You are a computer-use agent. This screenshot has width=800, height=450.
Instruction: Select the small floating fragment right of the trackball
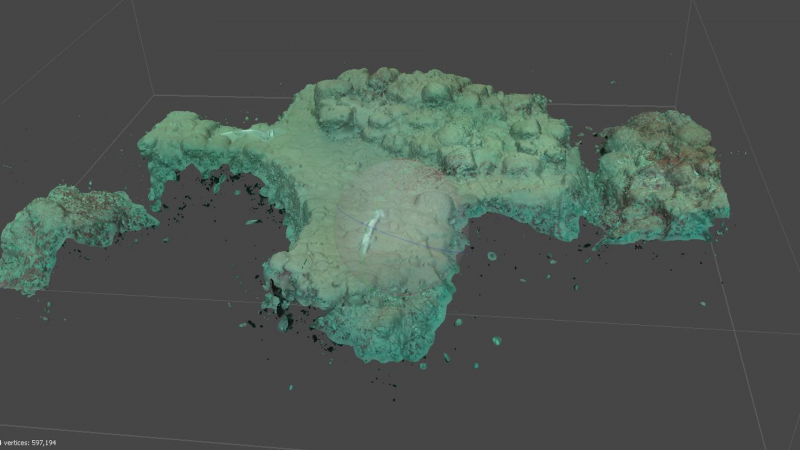point(492,256)
